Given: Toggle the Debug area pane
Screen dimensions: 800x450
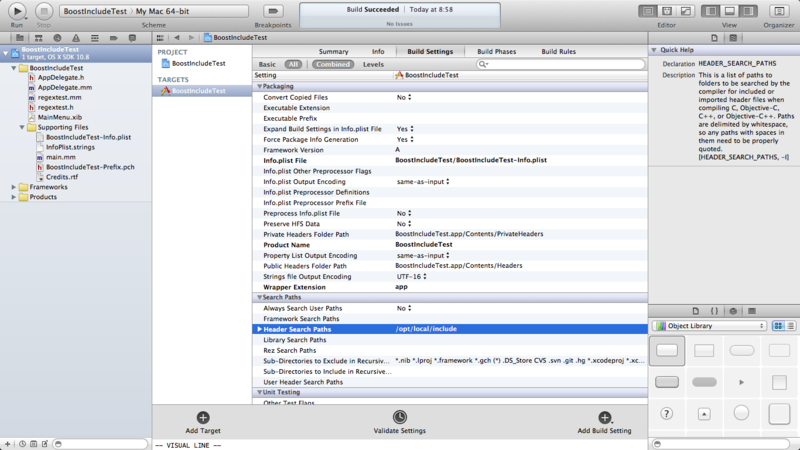Looking at the screenshot, I should click(x=730, y=11).
